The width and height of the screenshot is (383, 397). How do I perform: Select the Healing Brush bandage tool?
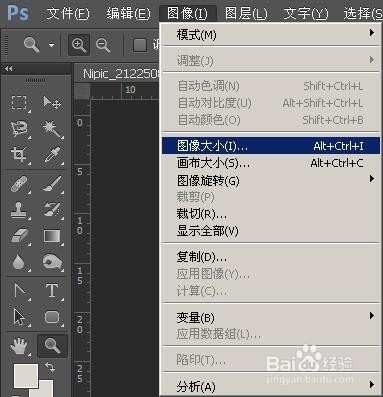[x=19, y=184]
